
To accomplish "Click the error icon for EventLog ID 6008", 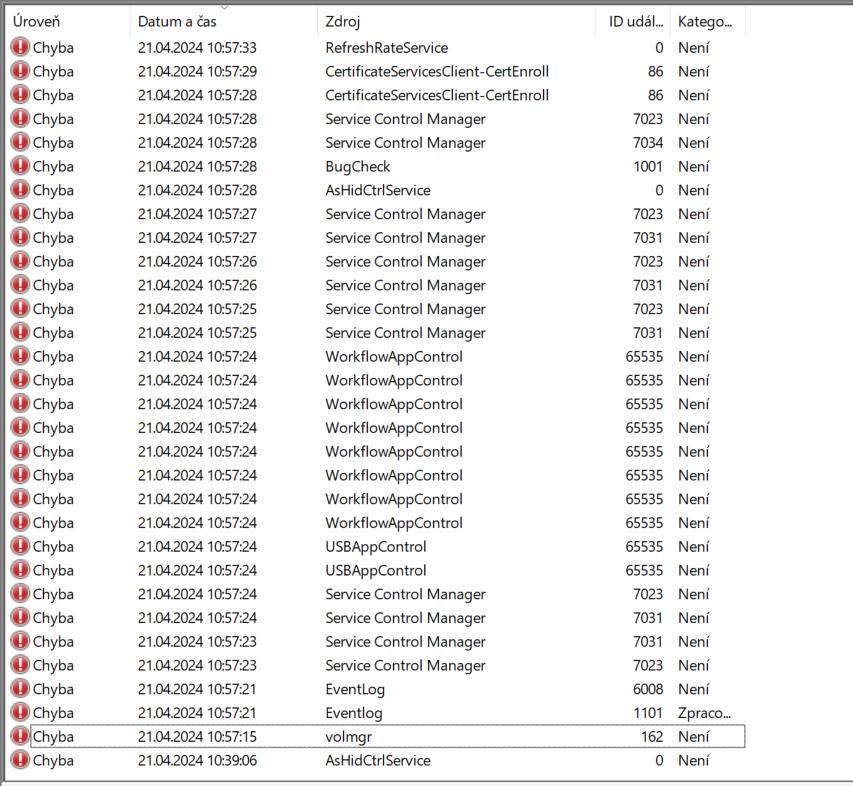I will pos(20,689).
